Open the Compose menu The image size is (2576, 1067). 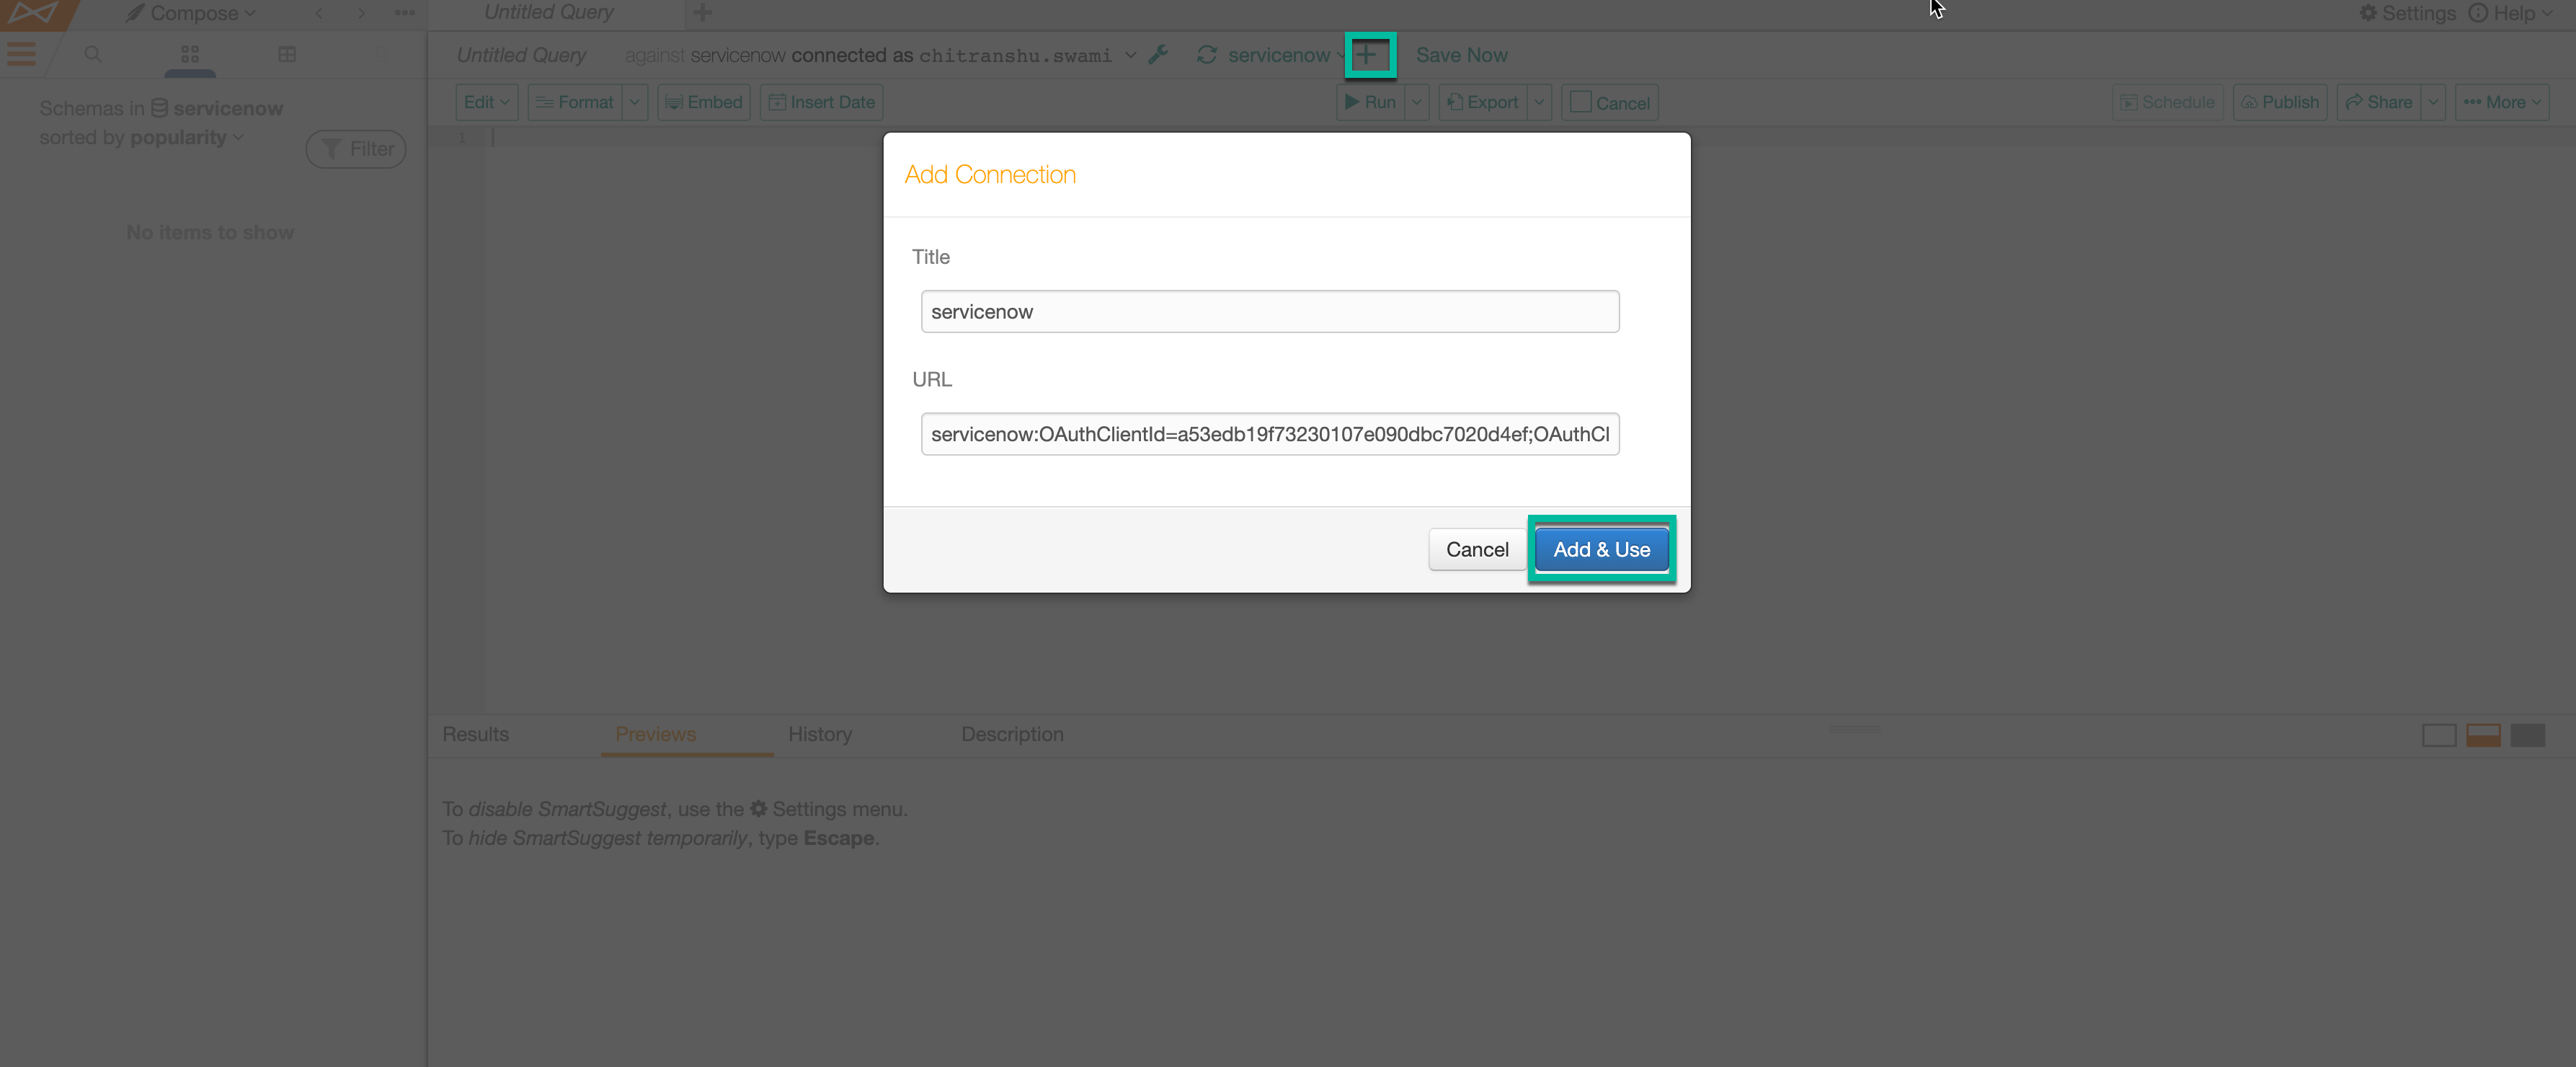pyautogui.click(x=191, y=13)
